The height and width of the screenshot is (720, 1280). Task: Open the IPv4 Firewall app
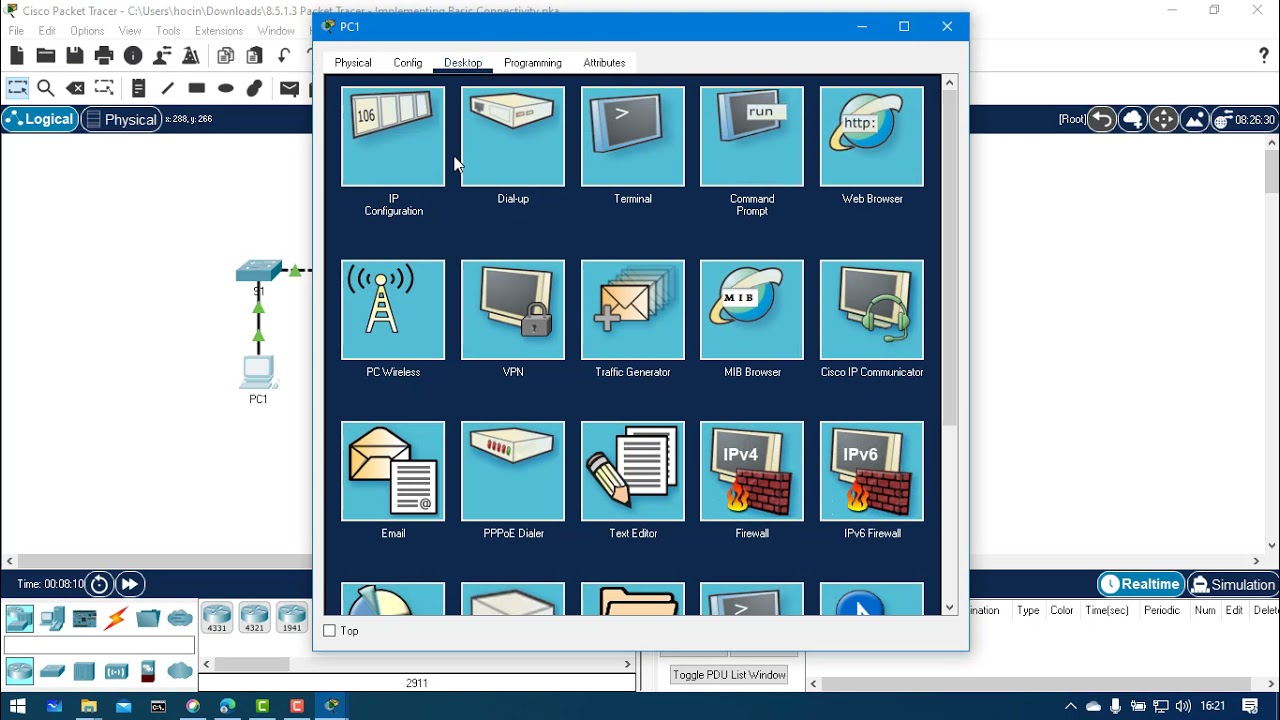tap(752, 471)
